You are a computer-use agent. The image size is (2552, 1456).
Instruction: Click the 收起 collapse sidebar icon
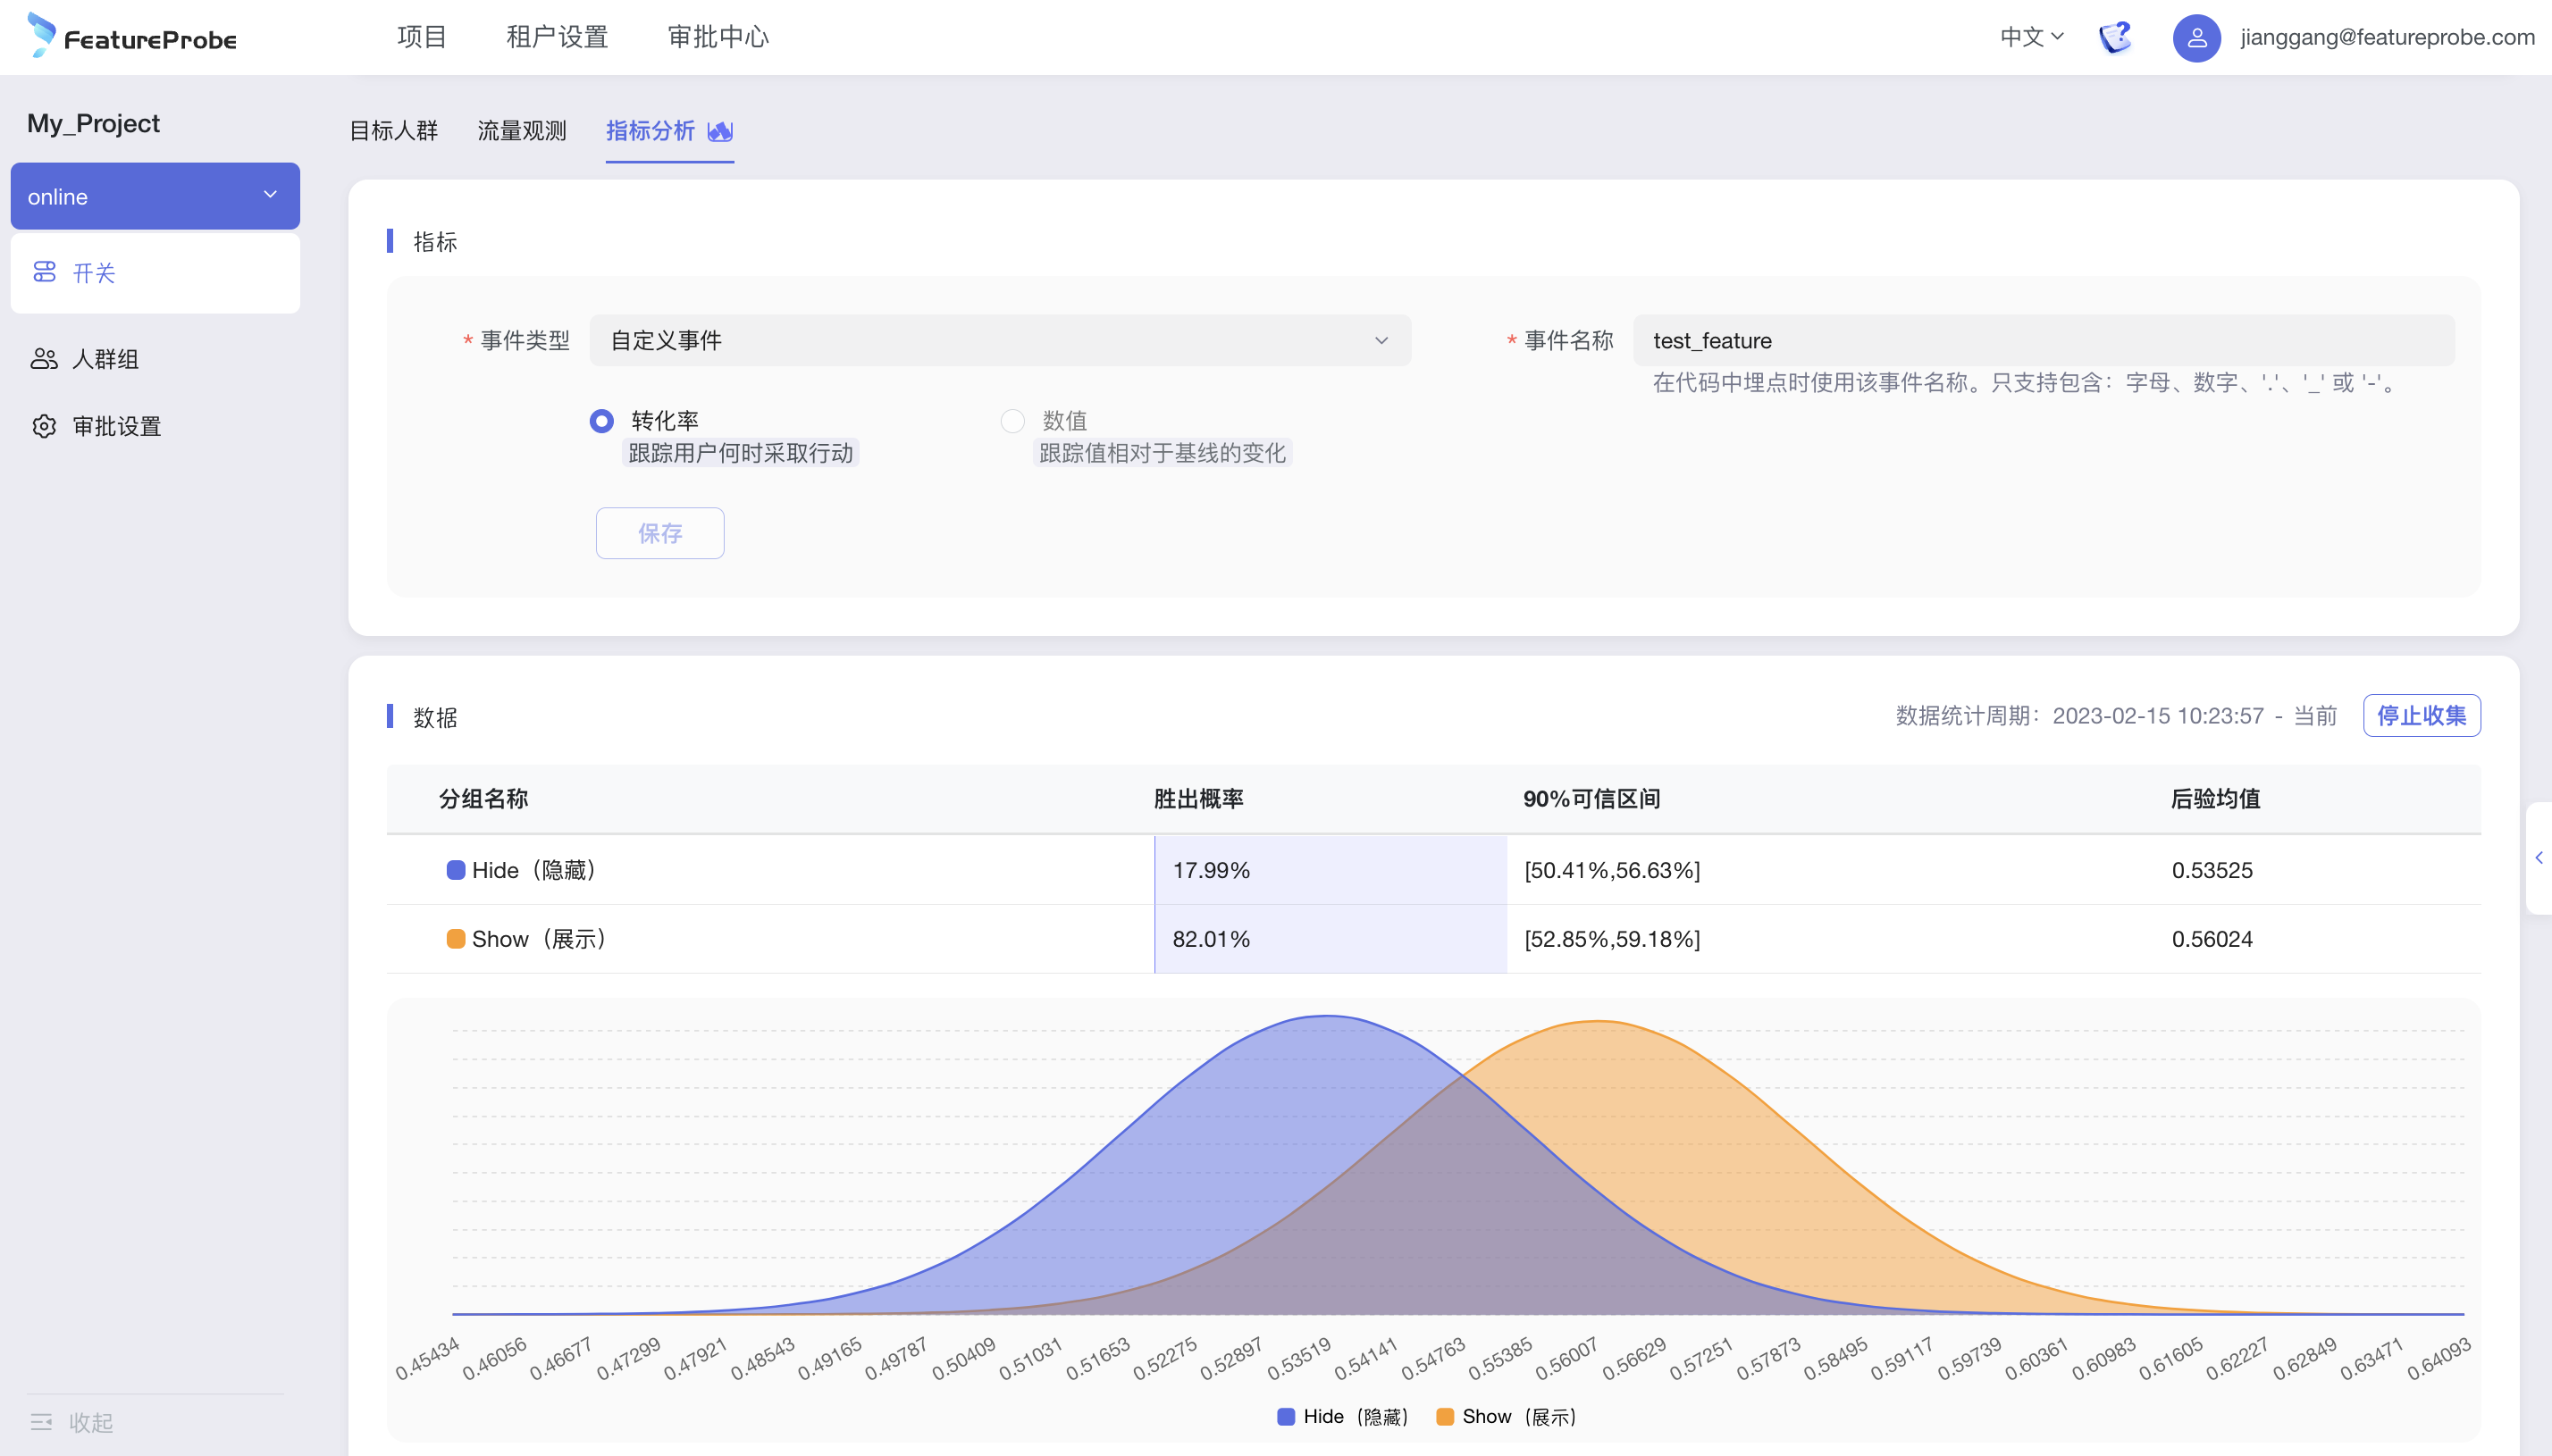tap(41, 1421)
